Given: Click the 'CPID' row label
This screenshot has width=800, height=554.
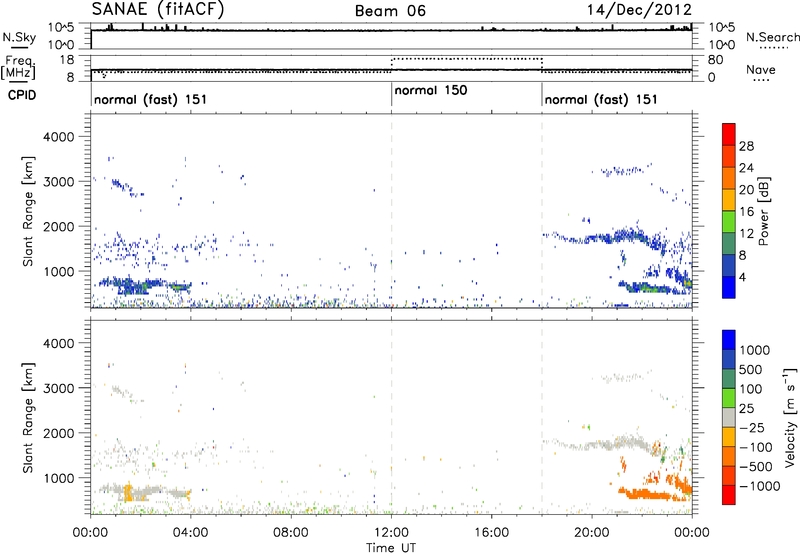Looking at the screenshot, I should [x=22, y=95].
